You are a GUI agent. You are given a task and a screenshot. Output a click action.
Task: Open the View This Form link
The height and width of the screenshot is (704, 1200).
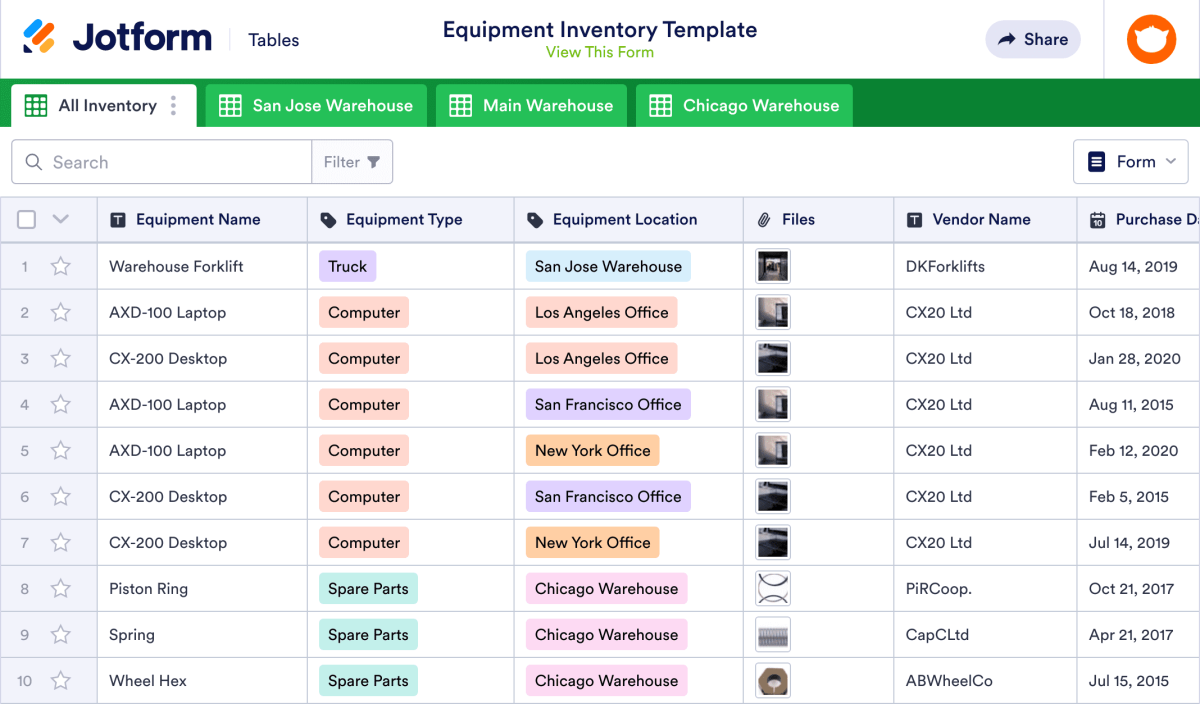pyautogui.click(x=600, y=52)
